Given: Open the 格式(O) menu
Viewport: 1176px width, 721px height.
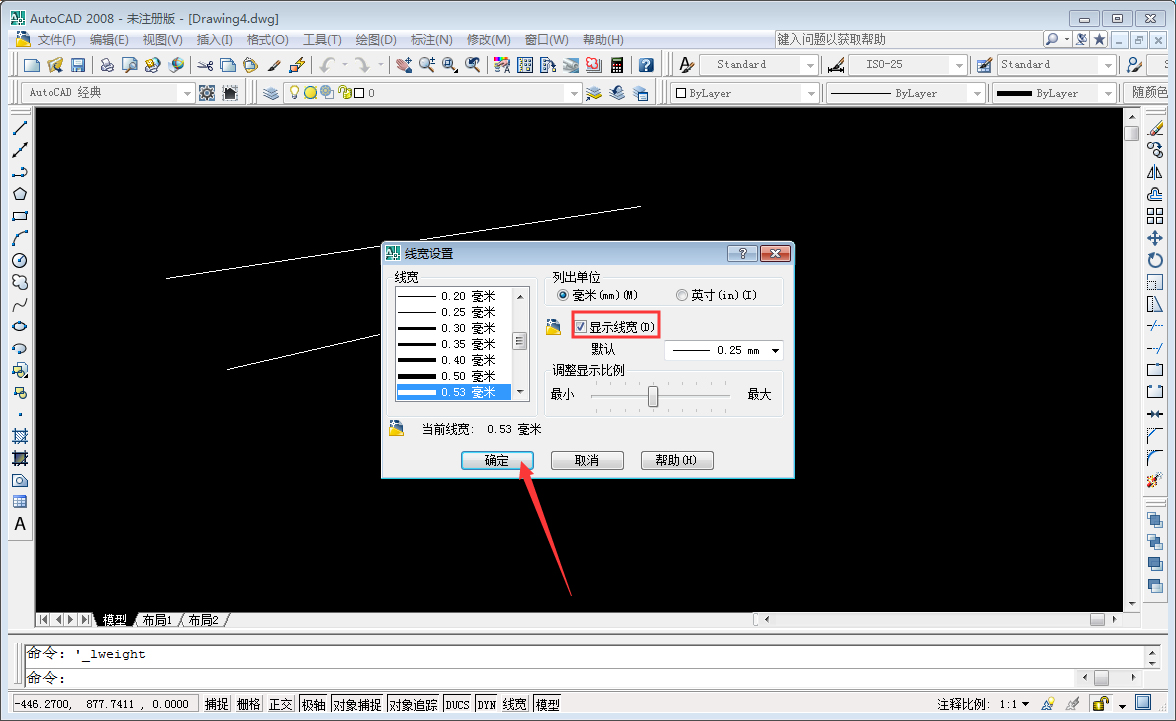Looking at the screenshot, I should coord(265,39).
